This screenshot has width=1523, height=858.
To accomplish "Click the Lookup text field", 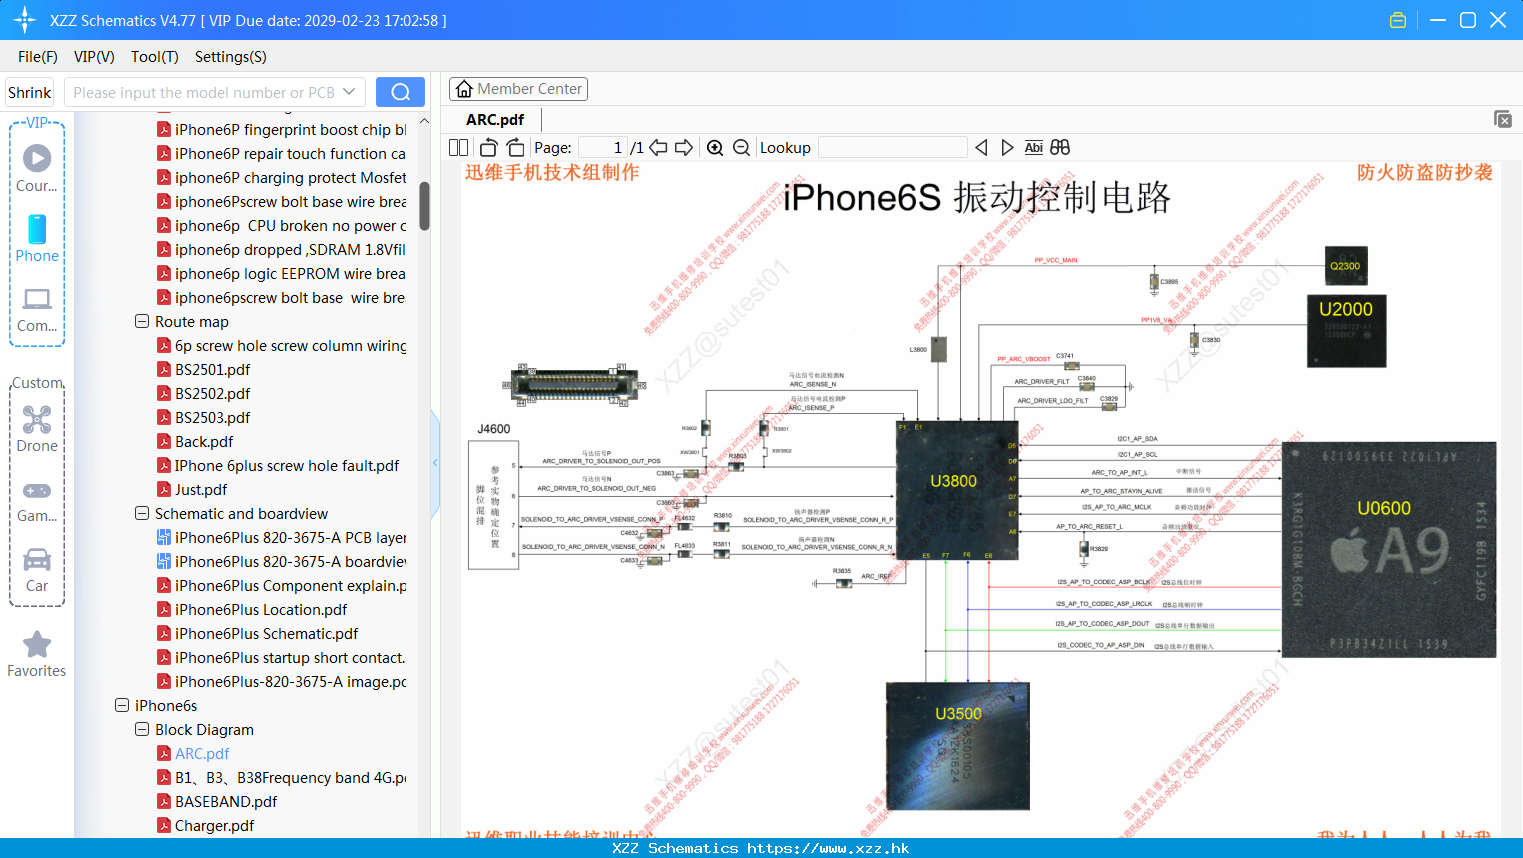I will click(893, 147).
